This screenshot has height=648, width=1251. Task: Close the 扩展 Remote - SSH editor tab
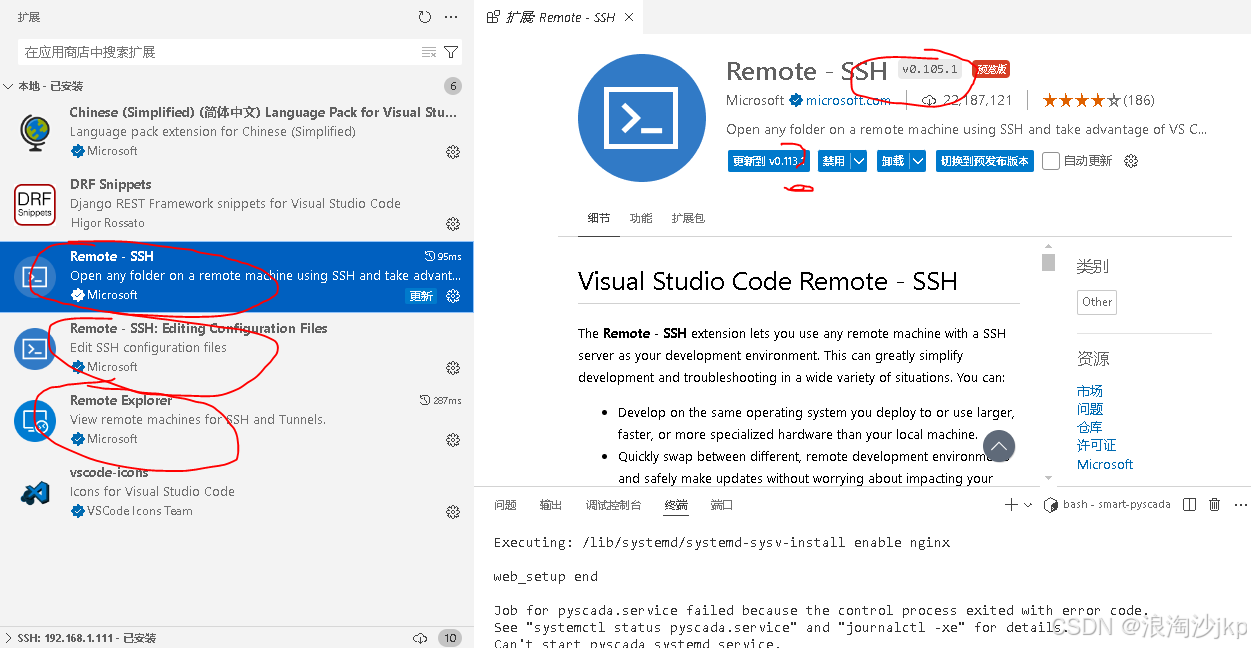[x=629, y=17]
